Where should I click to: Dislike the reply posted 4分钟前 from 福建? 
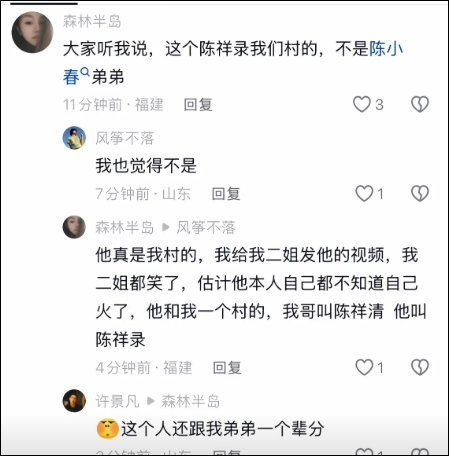(x=420, y=367)
